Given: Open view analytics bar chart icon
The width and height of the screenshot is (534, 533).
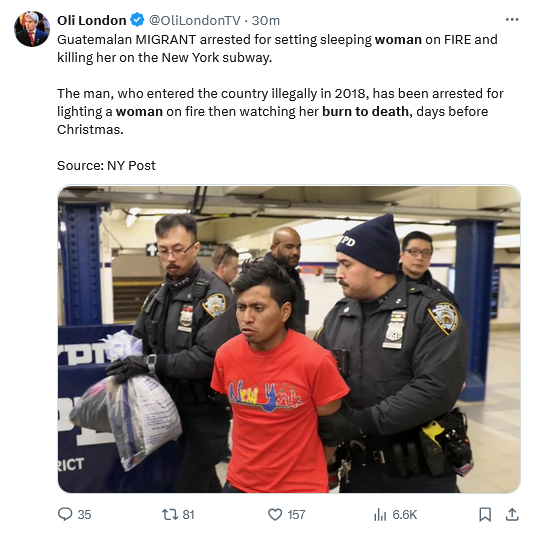Looking at the screenshot, I should 380,514.
